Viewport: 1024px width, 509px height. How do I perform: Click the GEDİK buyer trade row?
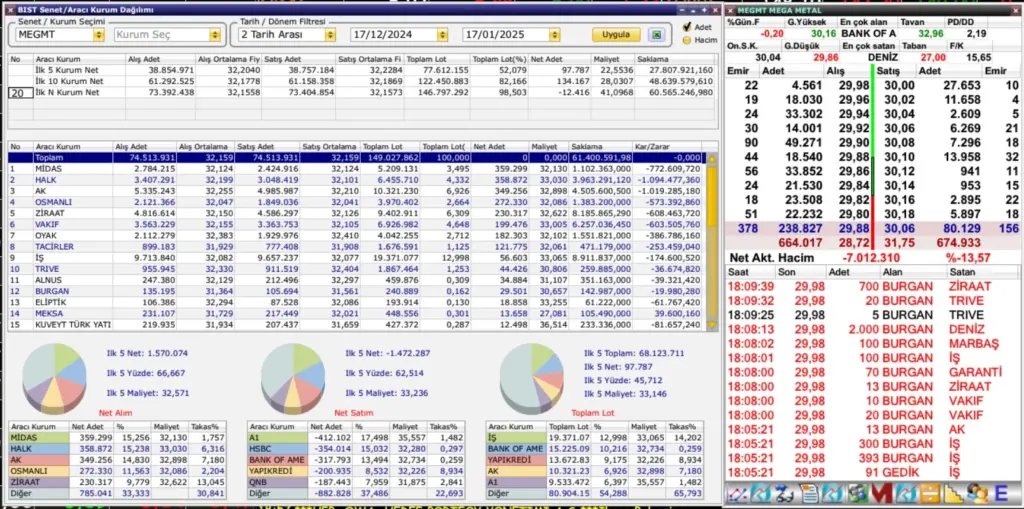coord(872,472)
